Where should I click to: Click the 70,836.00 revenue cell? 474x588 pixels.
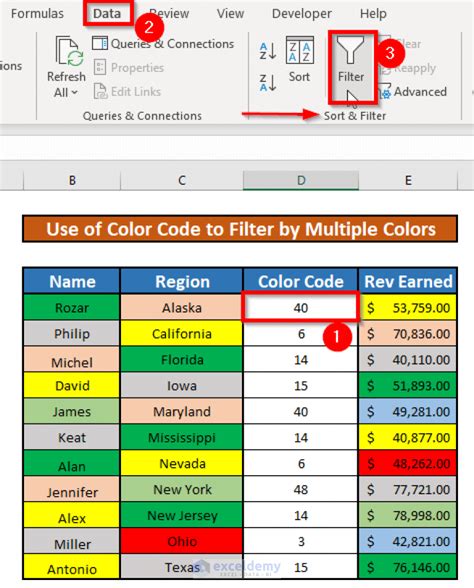(x=408, y=333)
